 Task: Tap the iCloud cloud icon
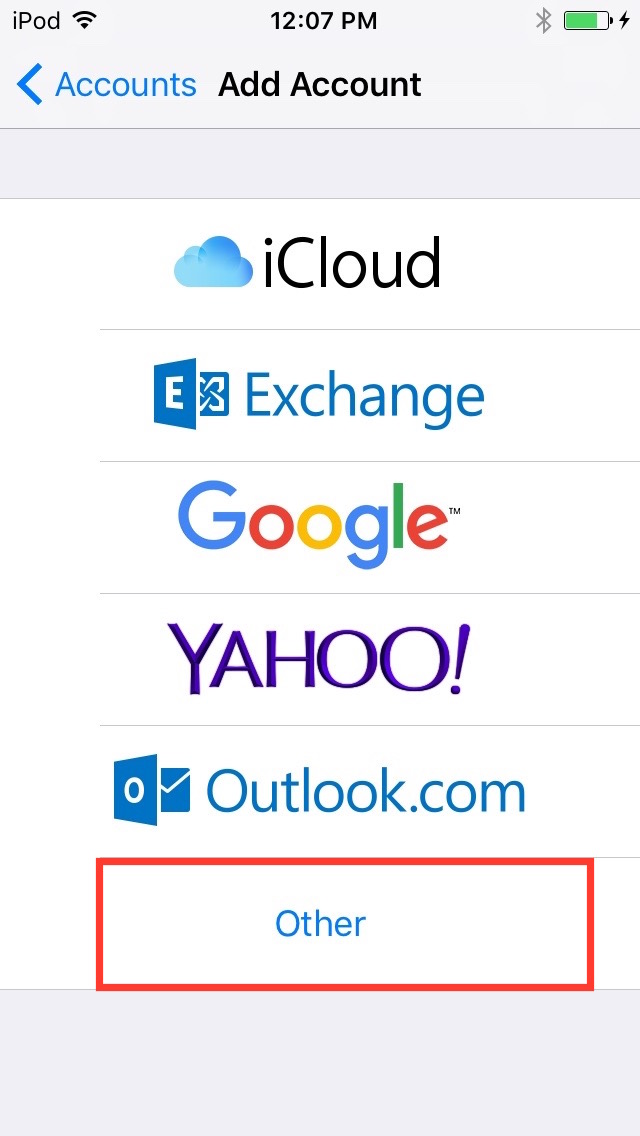point(213,264)
